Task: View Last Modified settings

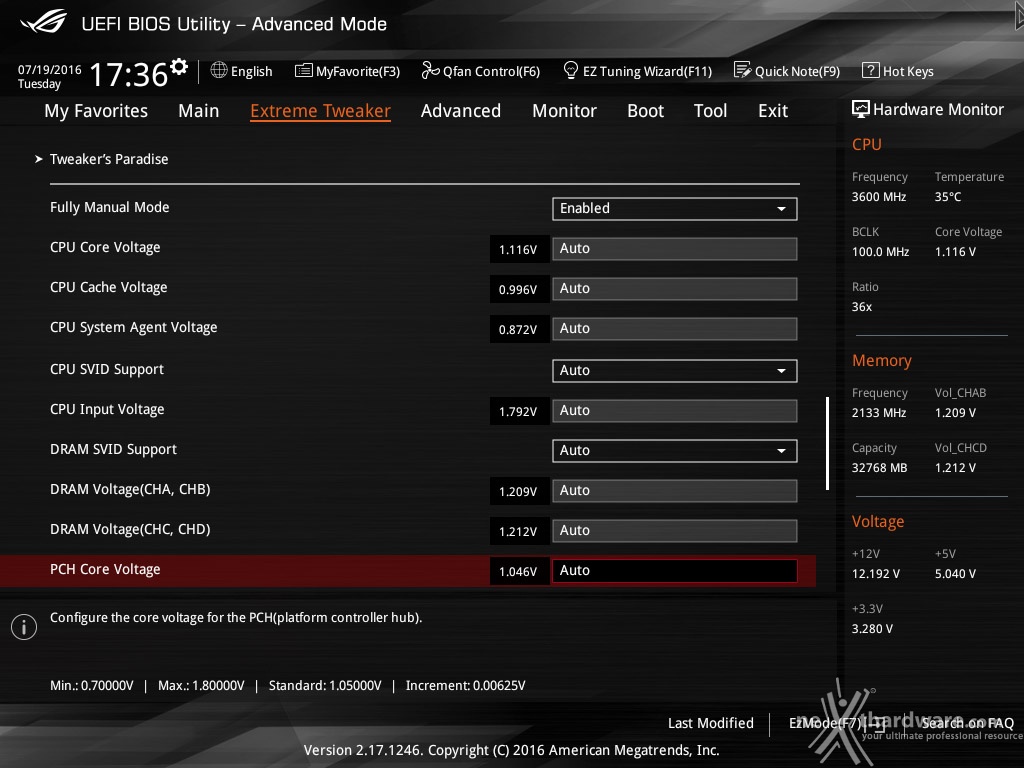Action: (711, 723)
